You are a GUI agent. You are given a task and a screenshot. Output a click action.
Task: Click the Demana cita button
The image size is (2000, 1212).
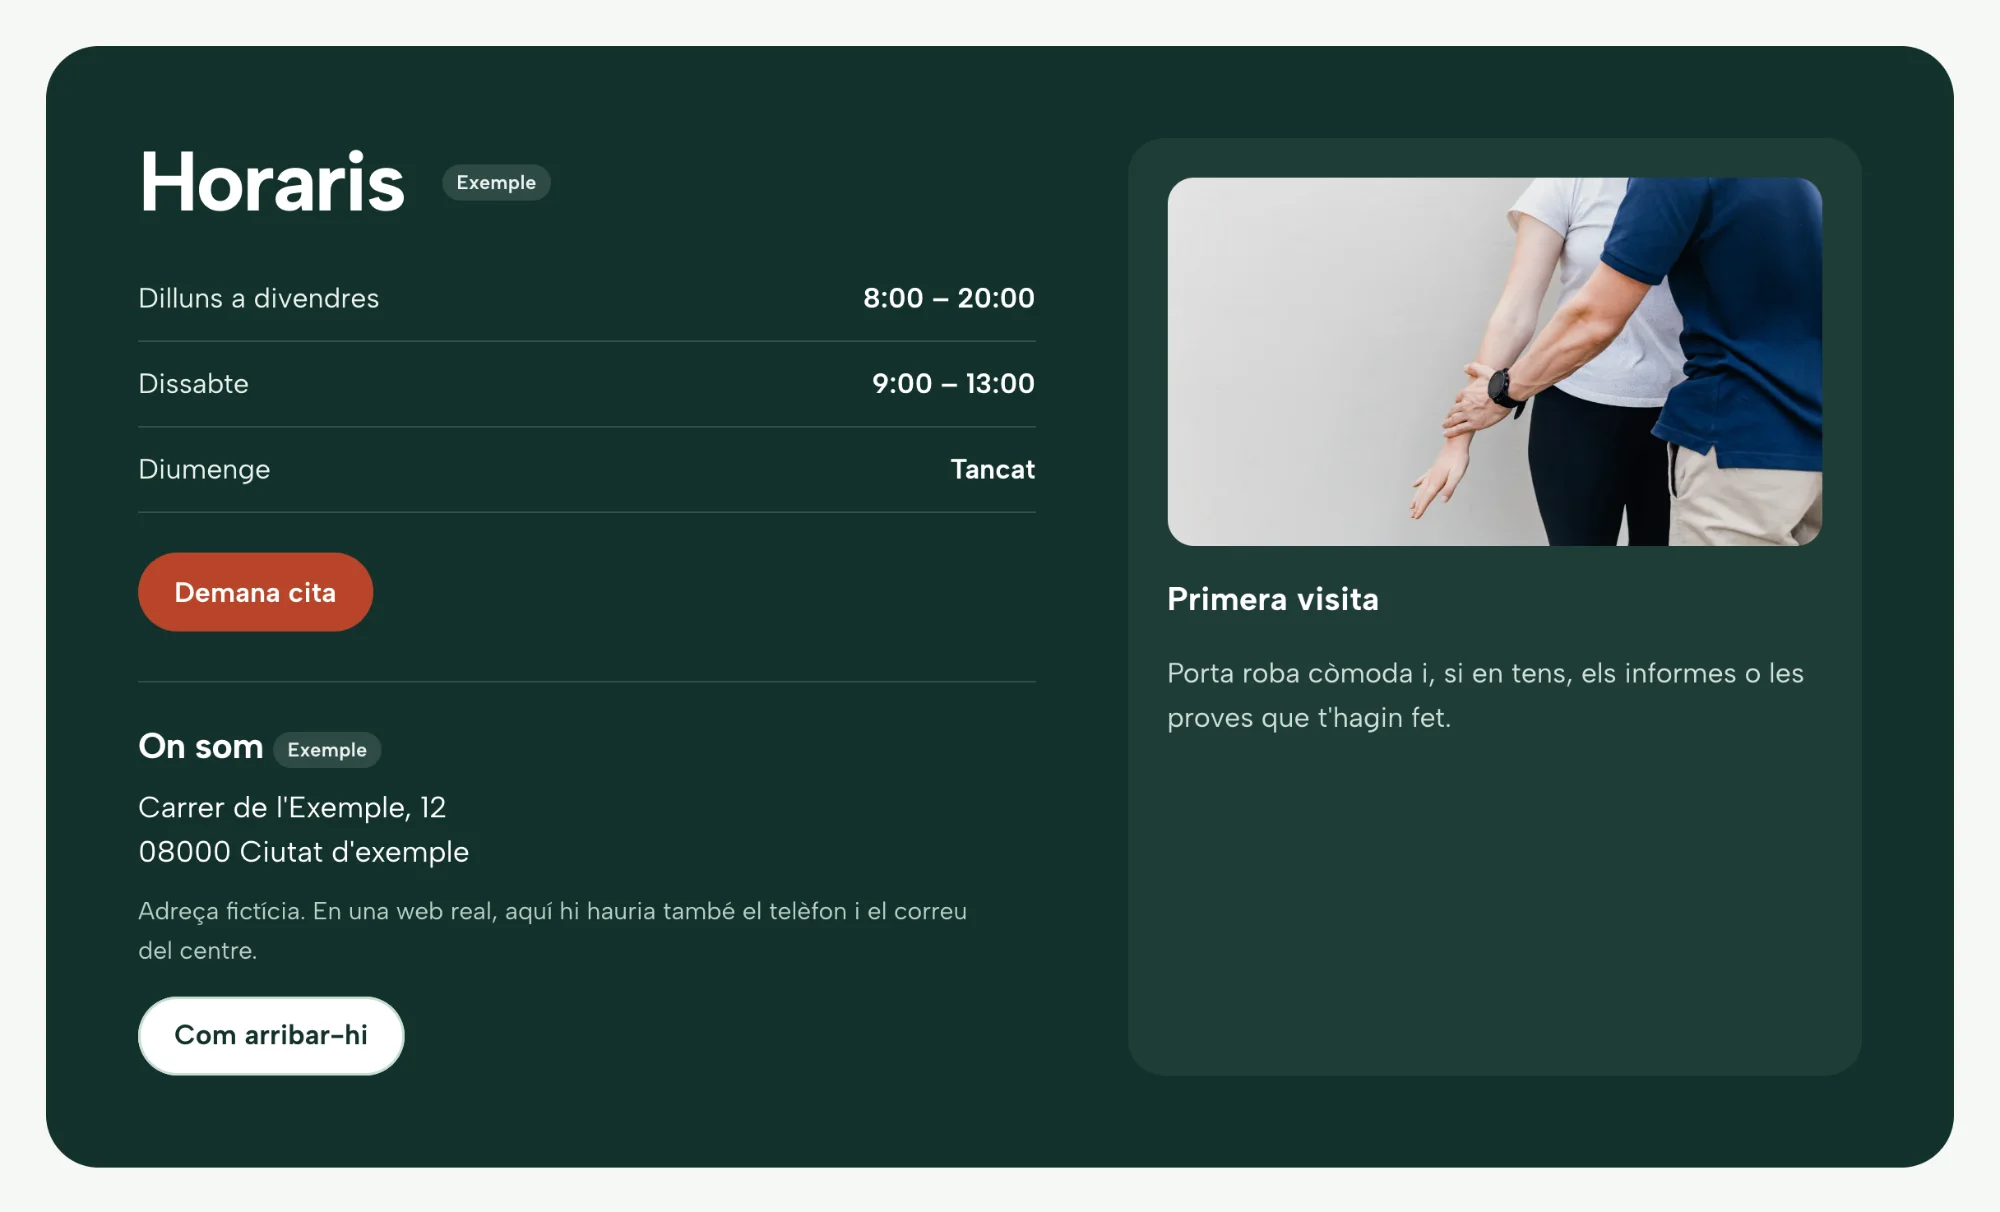coord(255,592)
